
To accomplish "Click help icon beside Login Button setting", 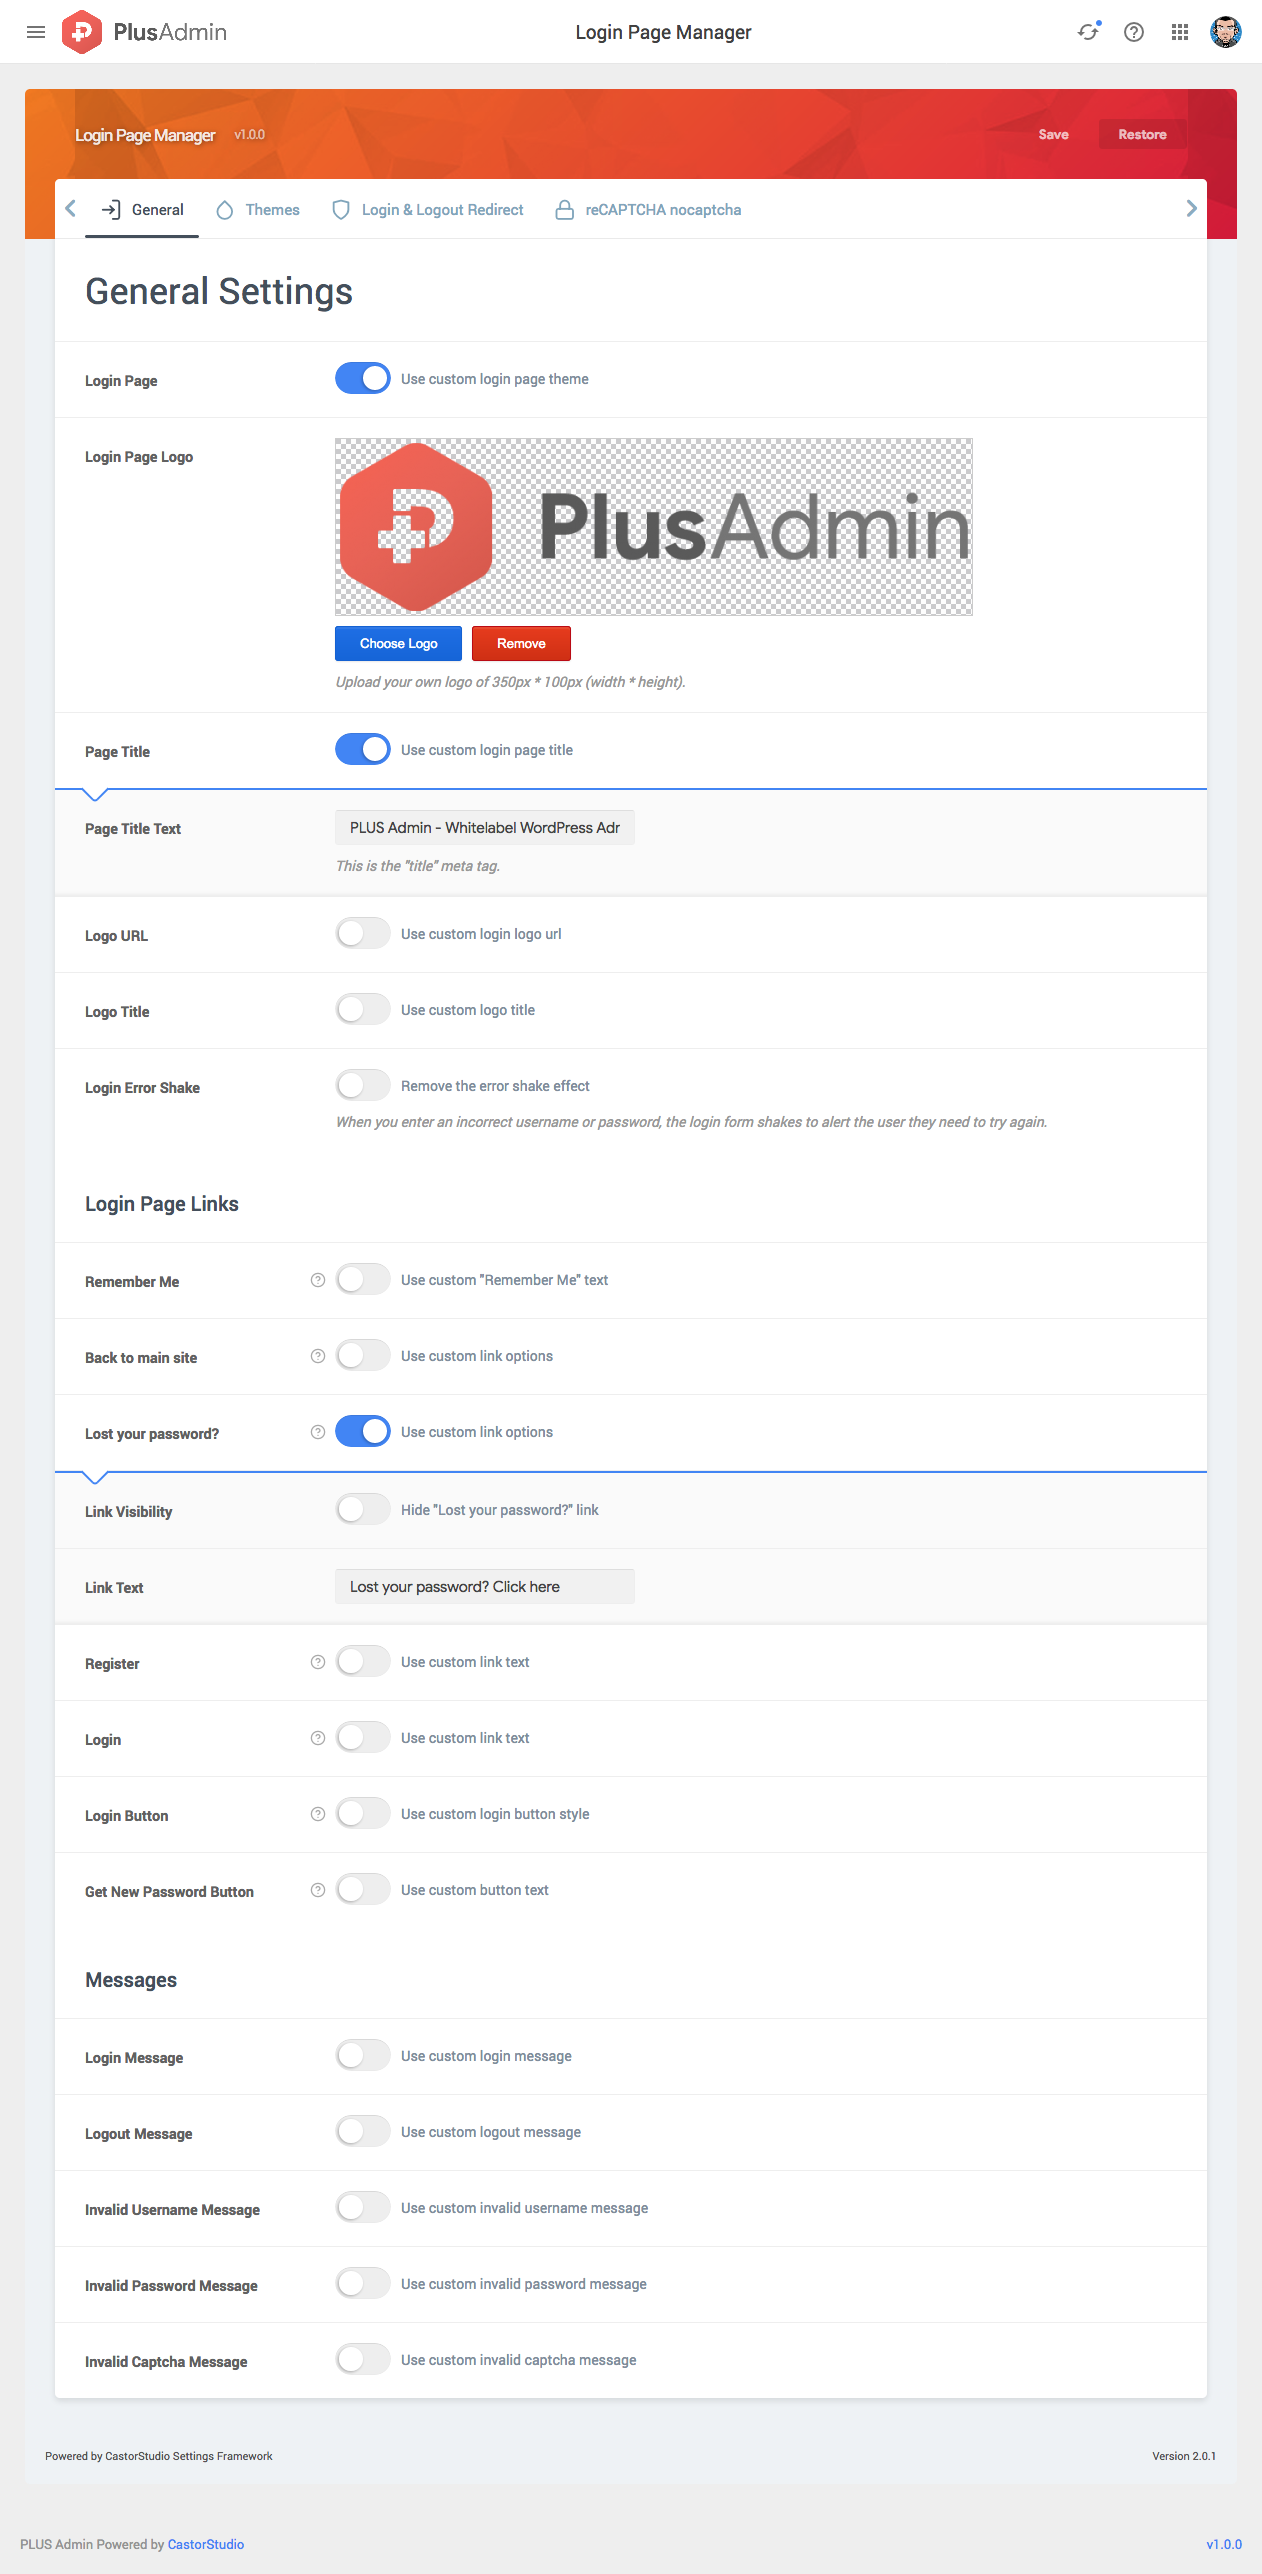I will coord(318,1814).
